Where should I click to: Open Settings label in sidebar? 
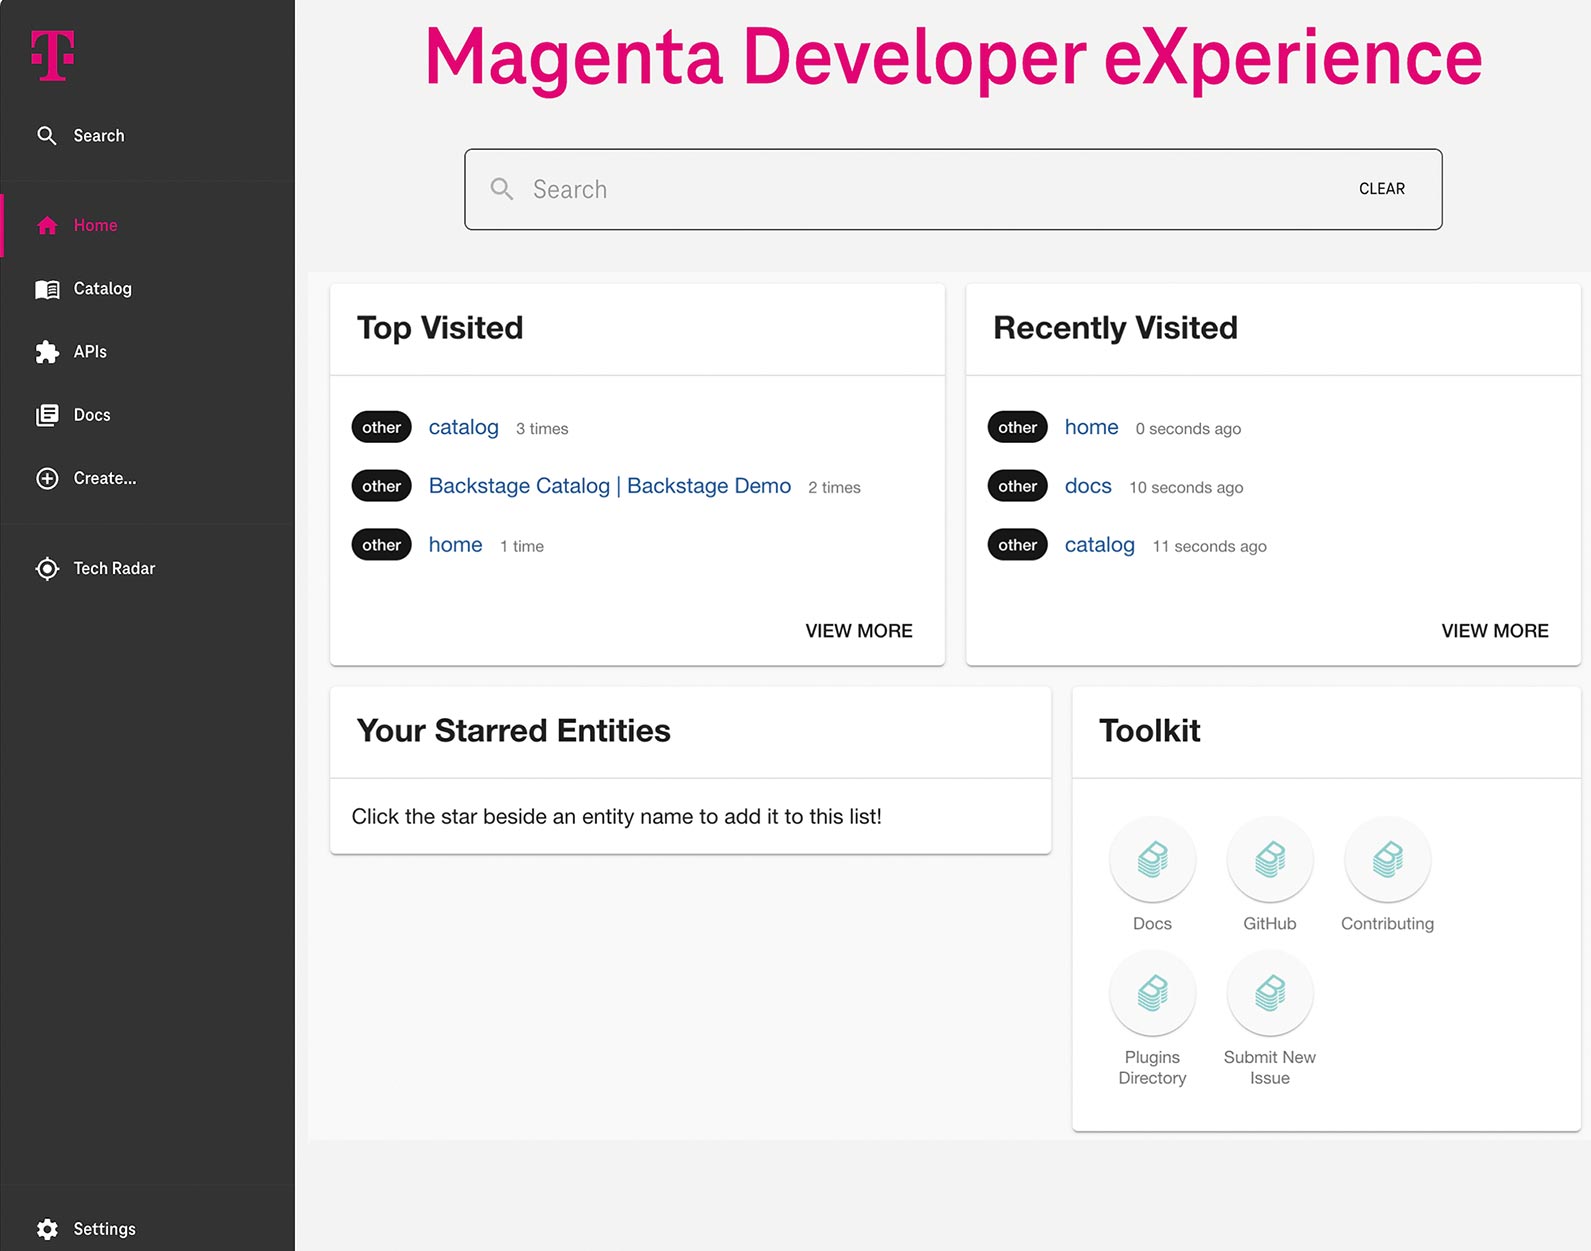104,1229
